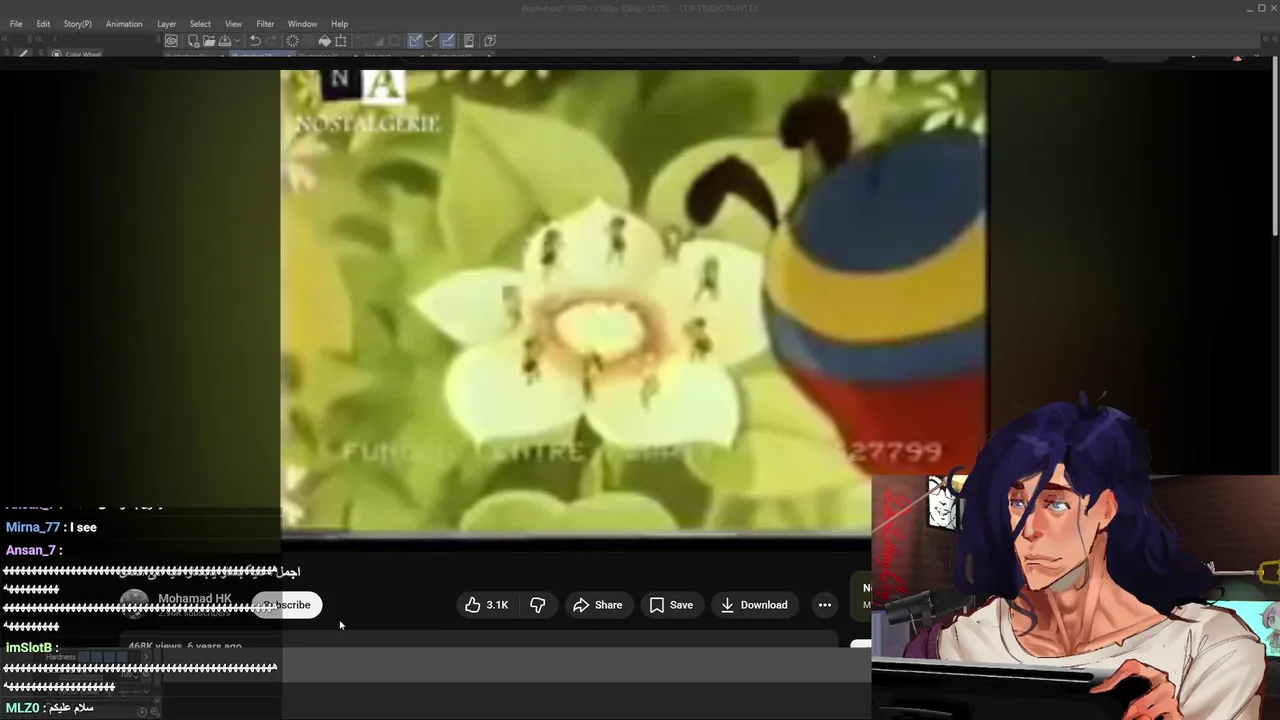Select the Color Wheel panel tab

coord(77,54)
